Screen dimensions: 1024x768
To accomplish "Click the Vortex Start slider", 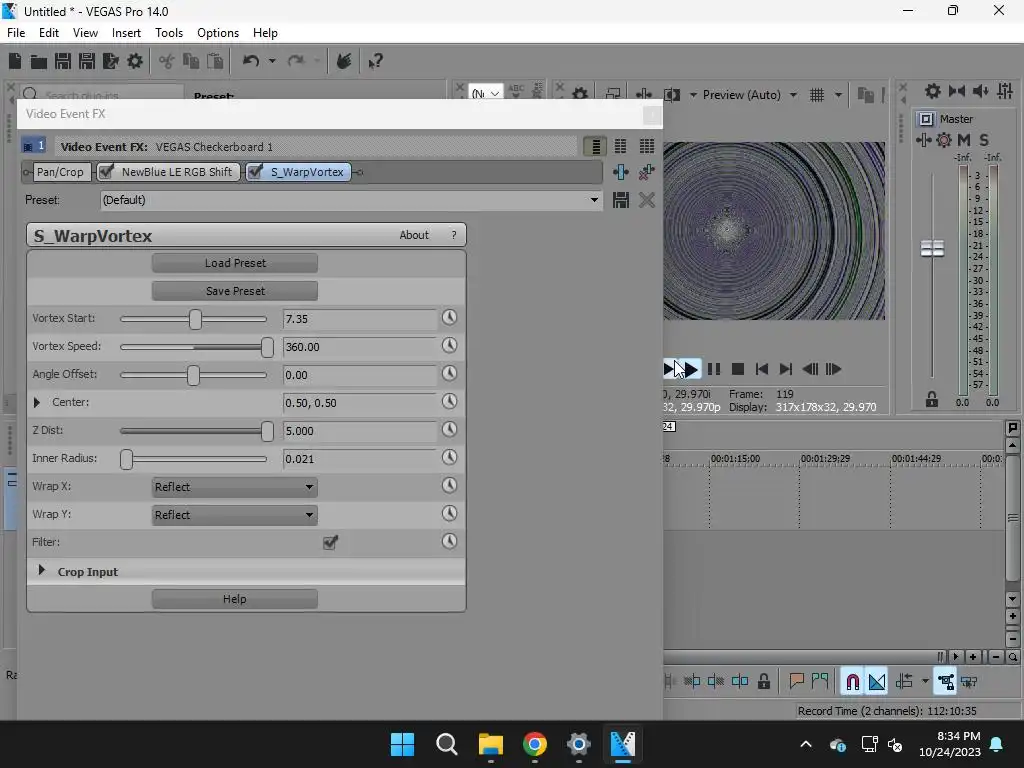I will pos(193,319).
